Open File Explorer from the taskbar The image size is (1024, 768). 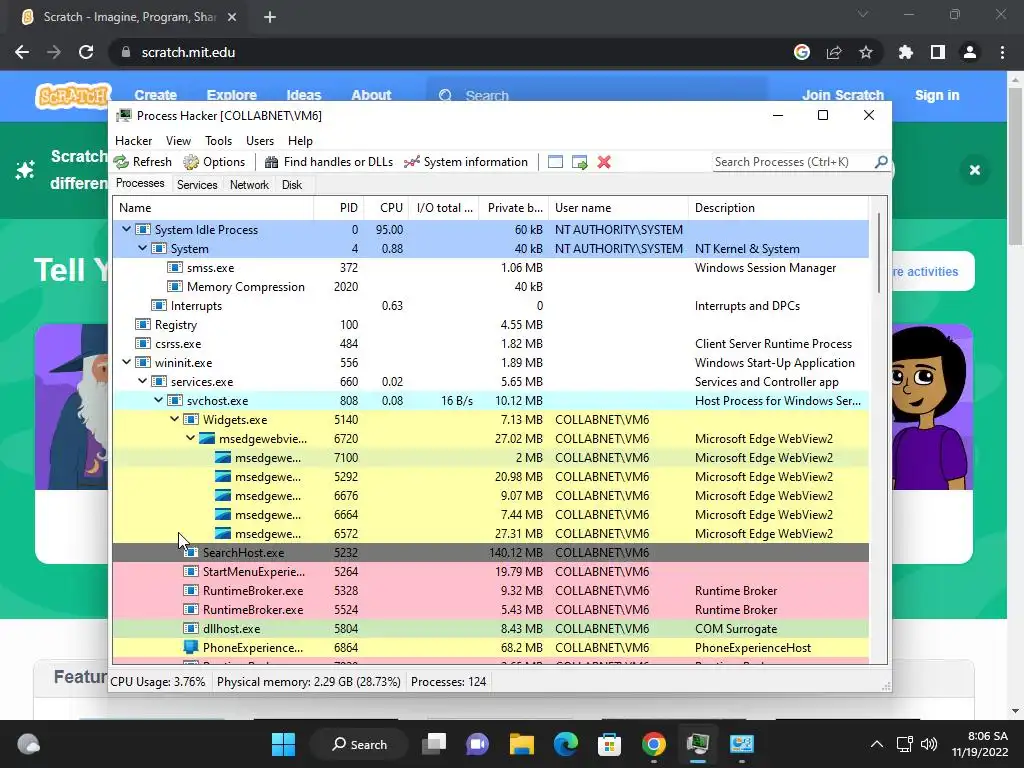click(522, 744)
